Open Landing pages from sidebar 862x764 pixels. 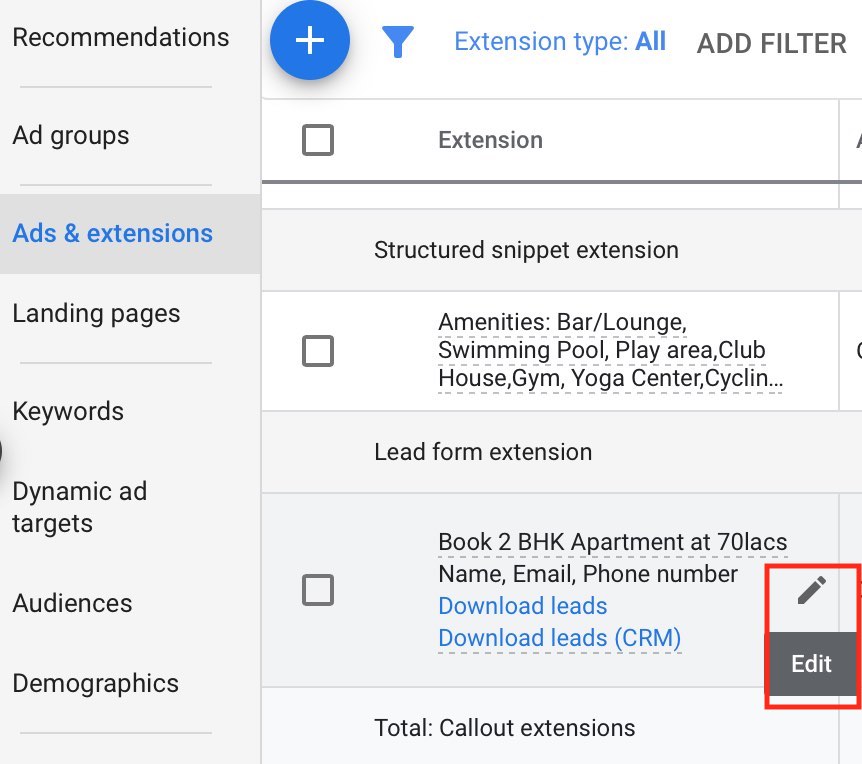(96, 313)
